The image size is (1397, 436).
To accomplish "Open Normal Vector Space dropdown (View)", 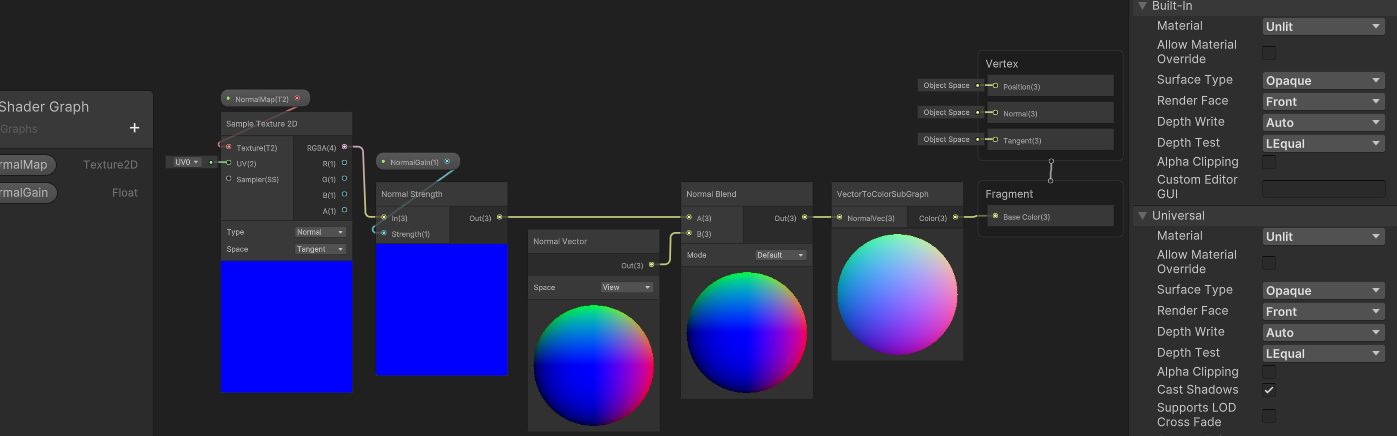I will 627,287.
